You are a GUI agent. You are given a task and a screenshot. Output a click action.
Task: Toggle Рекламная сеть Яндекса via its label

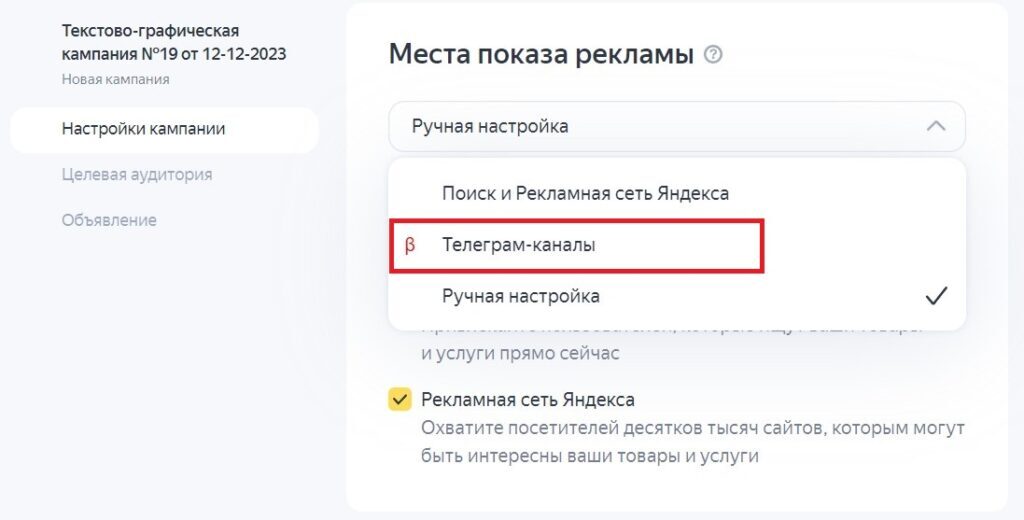point(528,400)
